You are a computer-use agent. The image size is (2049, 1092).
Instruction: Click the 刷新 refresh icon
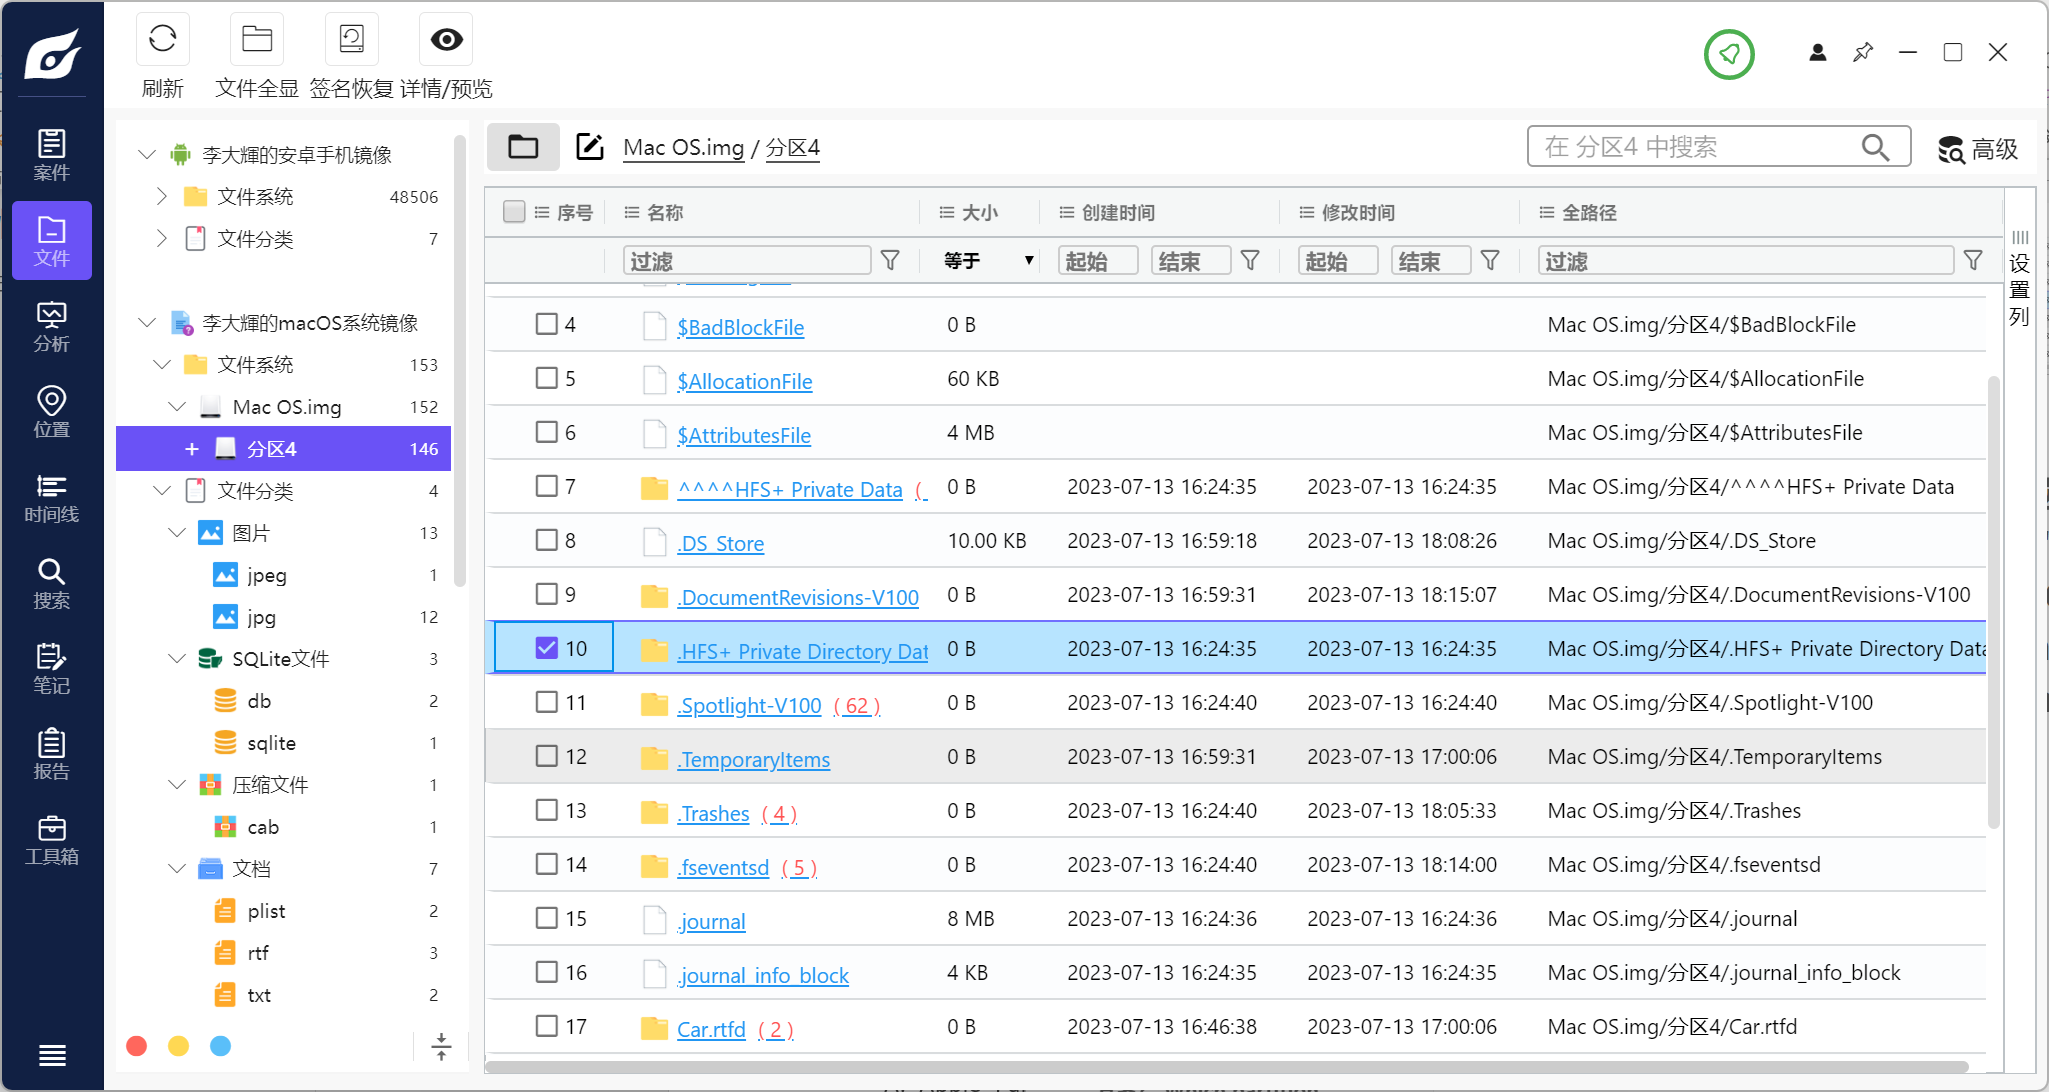click(162, 40)
